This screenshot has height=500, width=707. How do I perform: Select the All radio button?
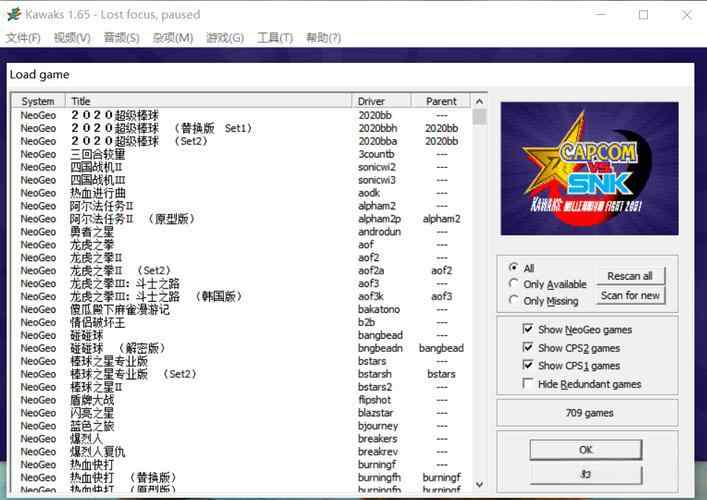coord(513,267)
